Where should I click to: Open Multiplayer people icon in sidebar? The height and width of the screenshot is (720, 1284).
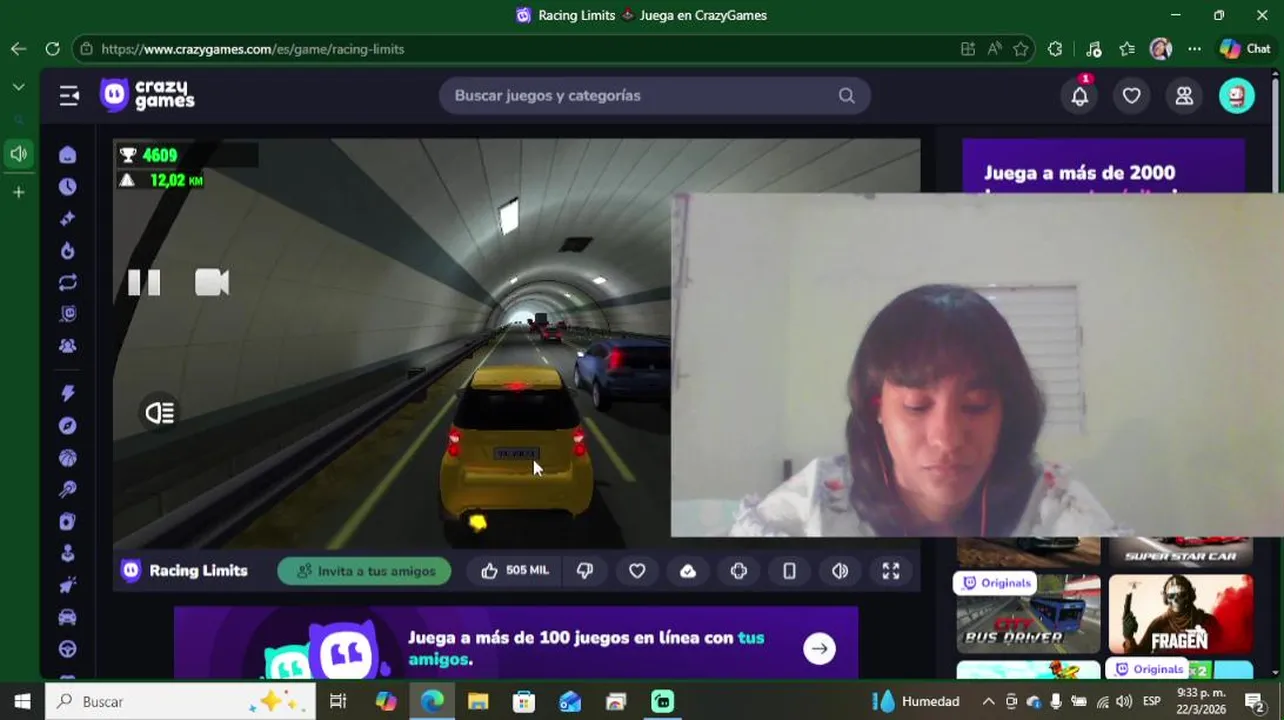[x=68, y=346]
